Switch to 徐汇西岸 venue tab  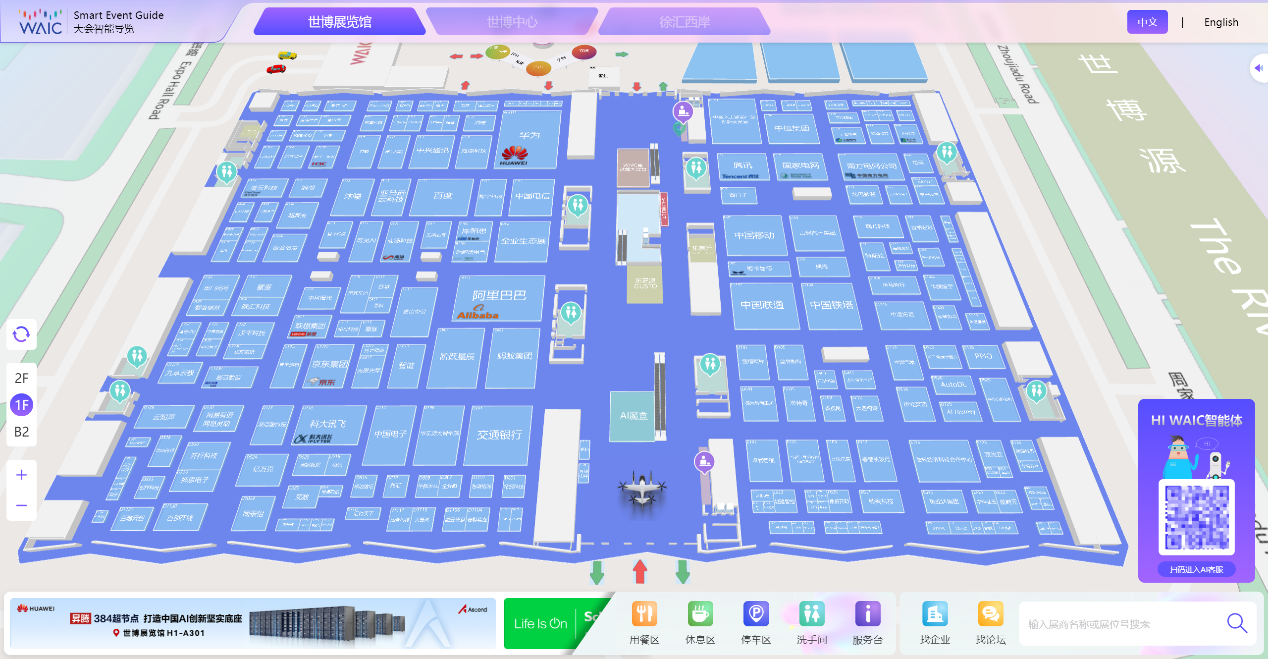coord(686,21)
